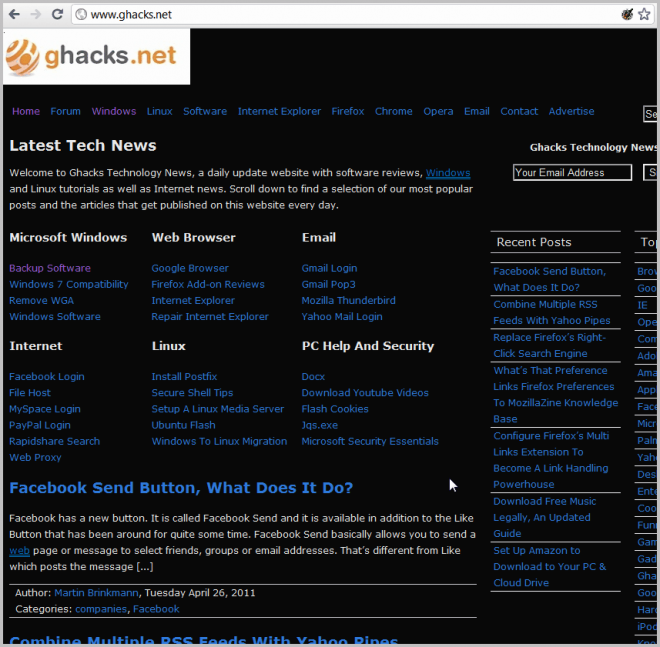The width and height of the screenshot is (660, 647).
Task: Open the Internet Explorer navigation menu item
Action: coord(279,112)
